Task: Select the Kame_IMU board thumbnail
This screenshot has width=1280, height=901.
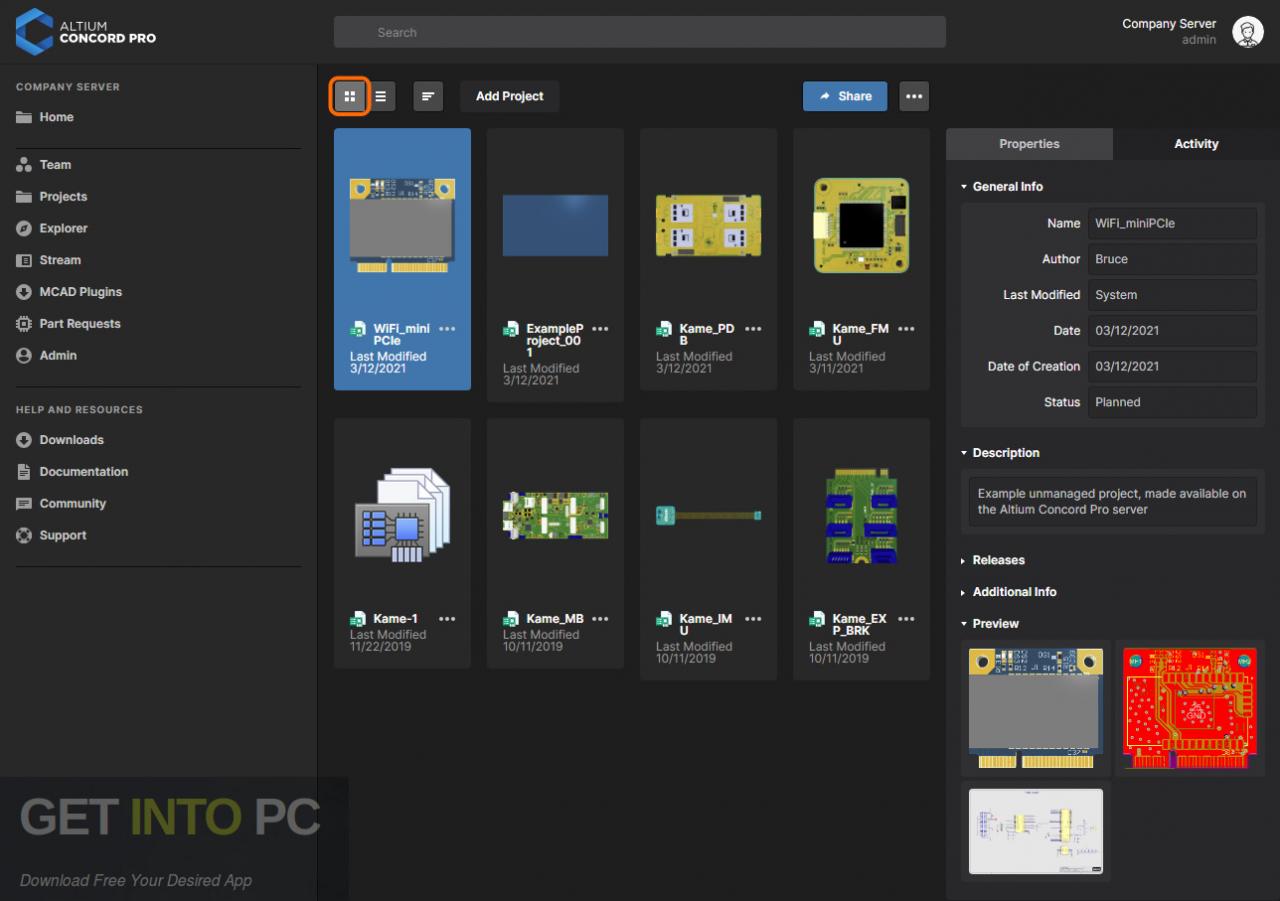Action: 708,515
